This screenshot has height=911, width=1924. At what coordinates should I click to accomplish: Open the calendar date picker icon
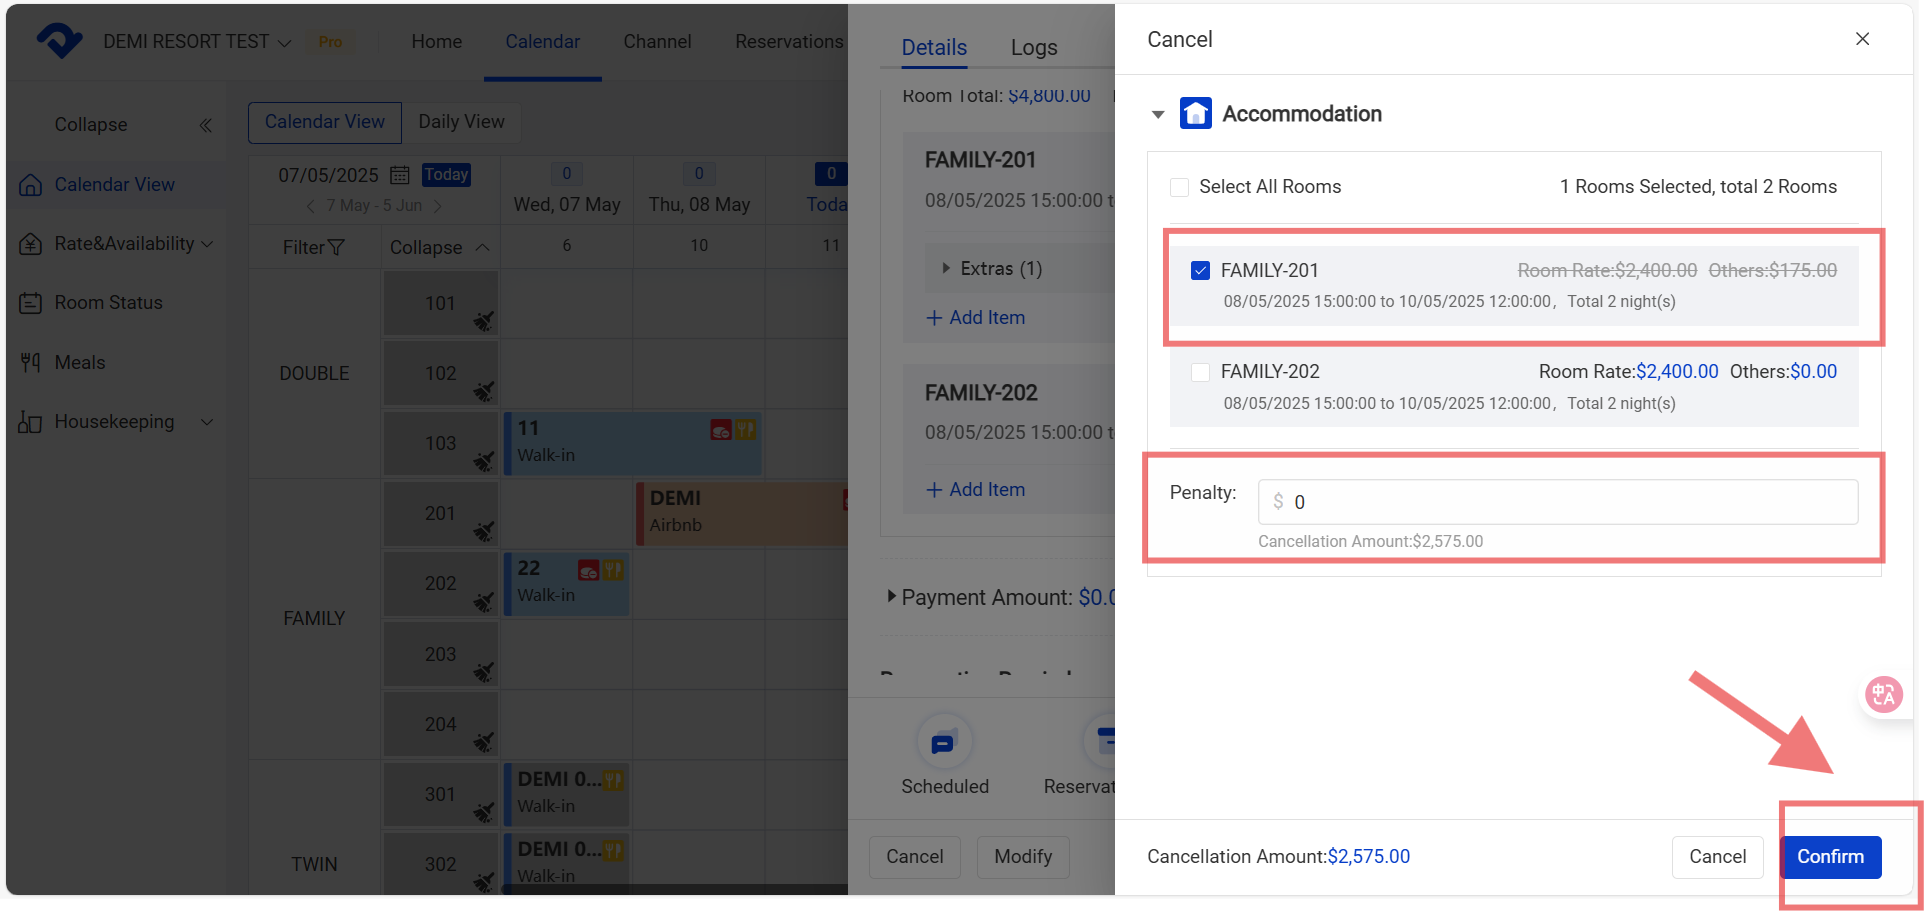click(x=400, y=175)
